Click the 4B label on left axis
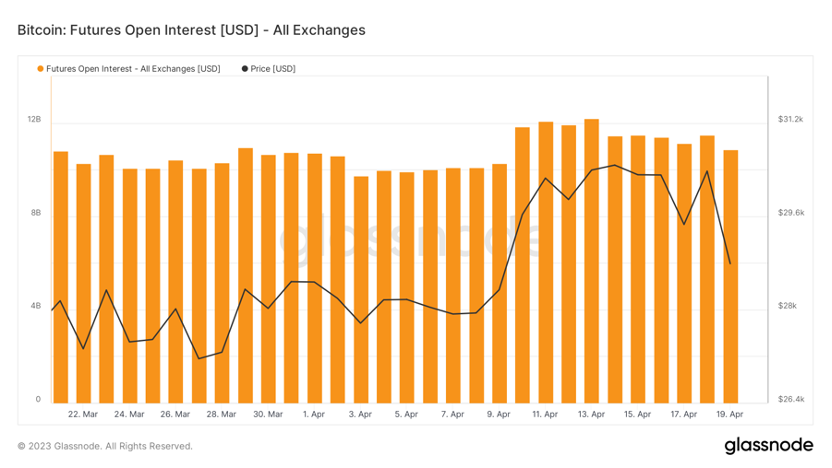The width and height of the screenshot is (832, 468). tap(36, 306)
